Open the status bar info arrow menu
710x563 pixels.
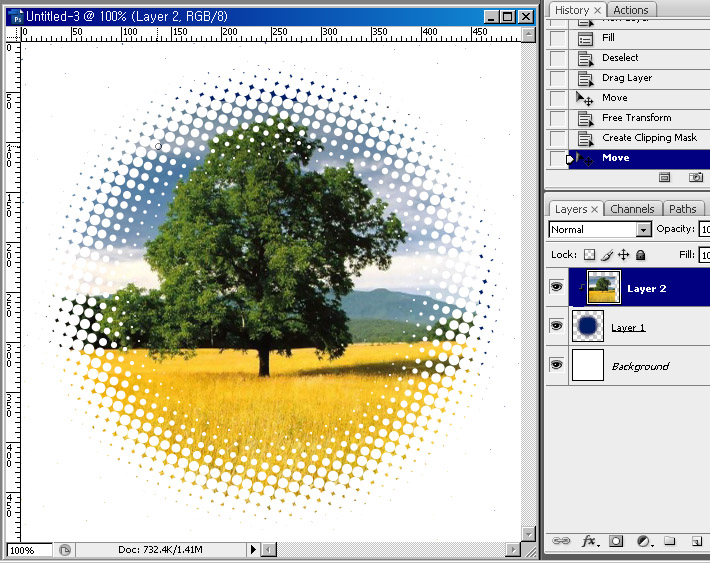pos(253,549)
